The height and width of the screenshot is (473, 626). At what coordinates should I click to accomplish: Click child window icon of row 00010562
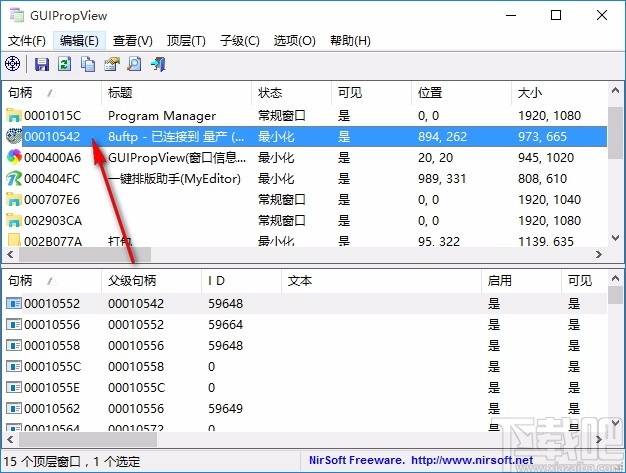(14, 408)
